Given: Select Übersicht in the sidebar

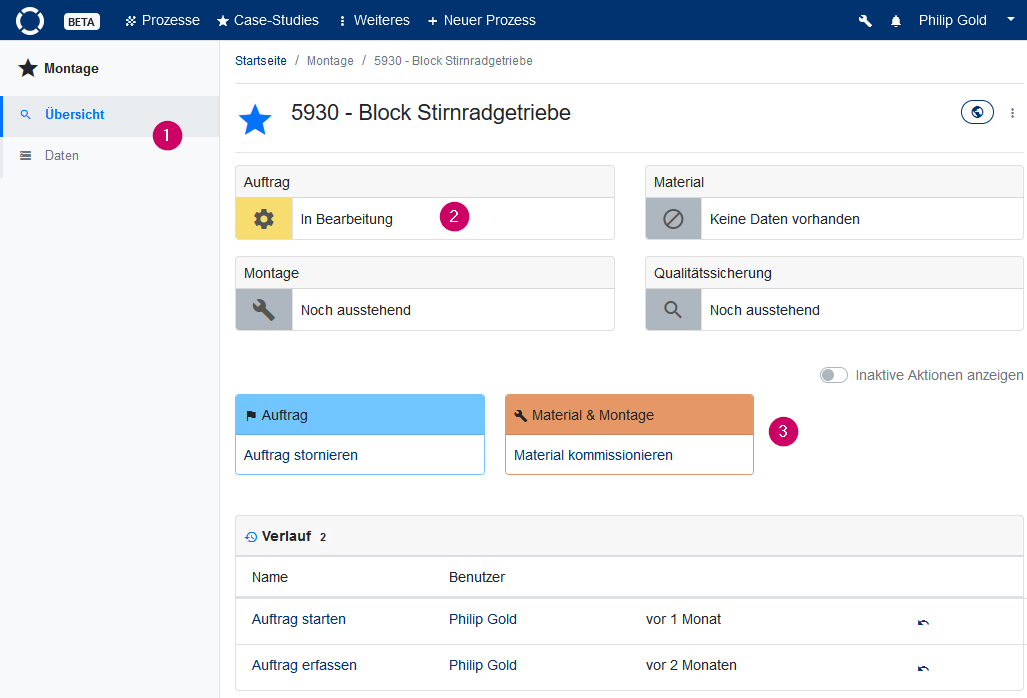Looking at the screenshot, I should pos(110,115).
